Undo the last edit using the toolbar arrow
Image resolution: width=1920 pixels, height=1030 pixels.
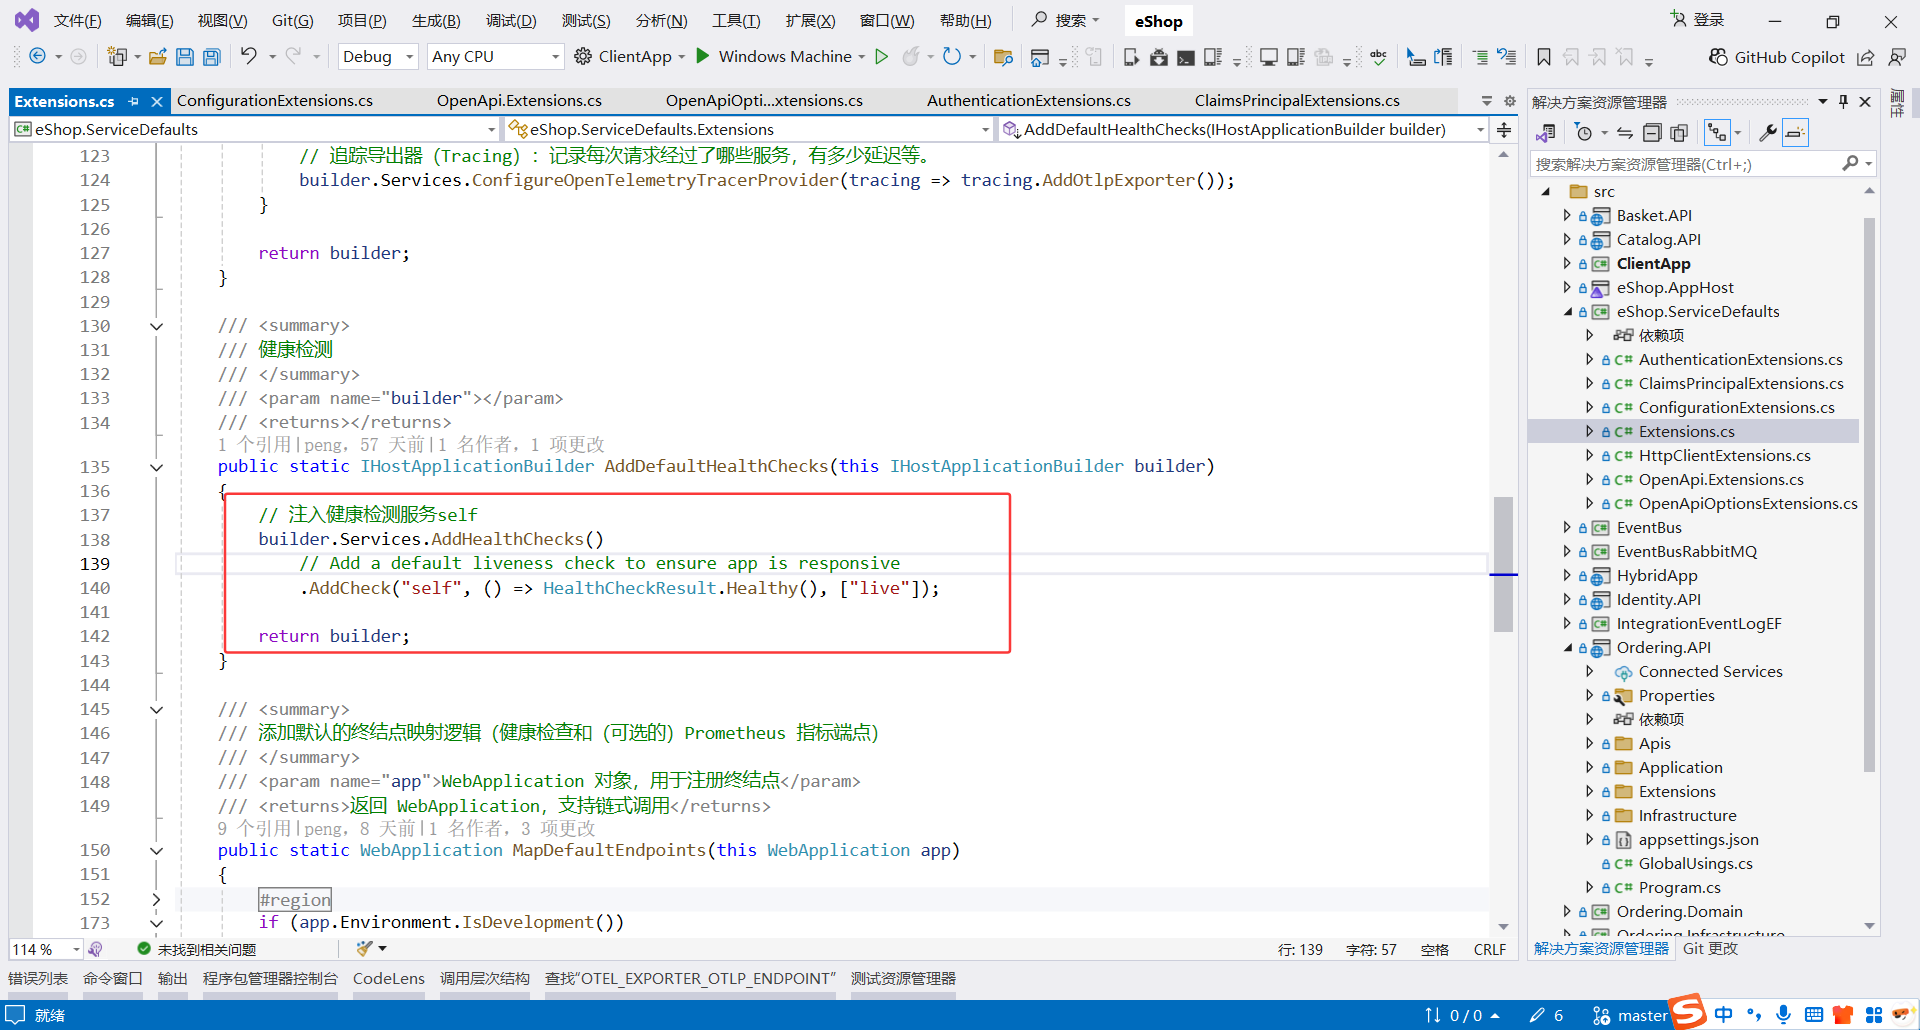(x=249, y=56)
